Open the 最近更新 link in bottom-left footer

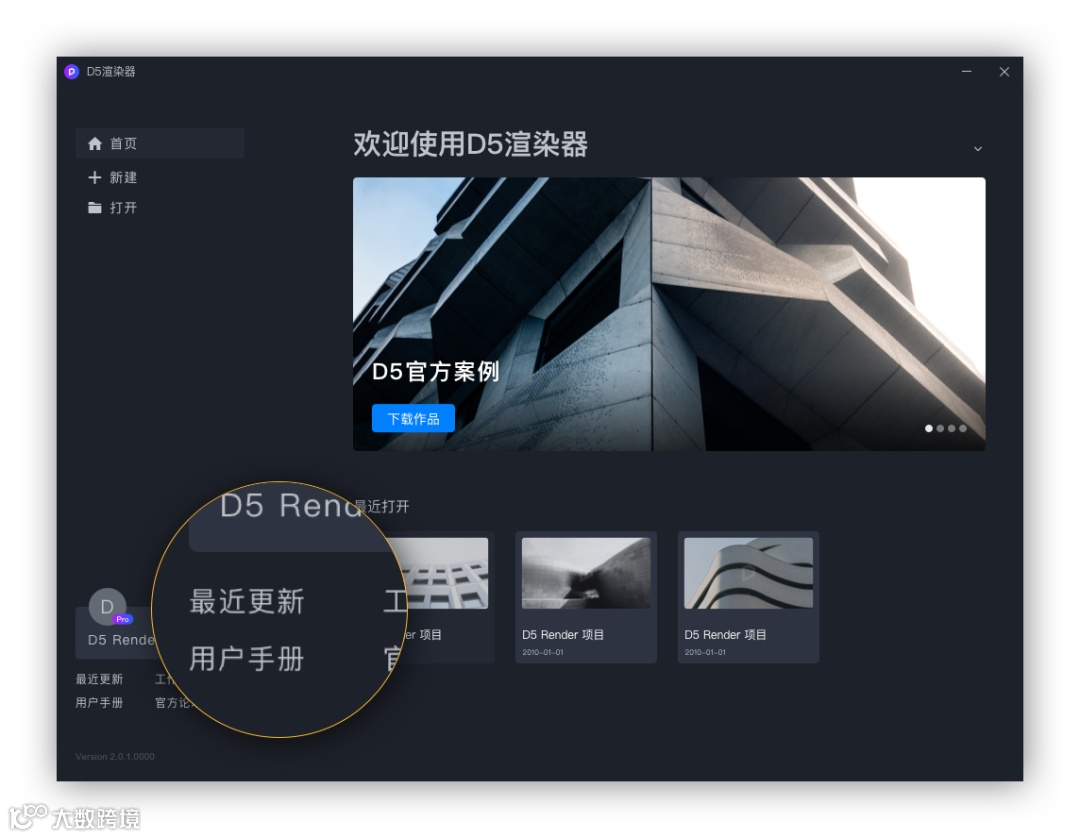99,679
